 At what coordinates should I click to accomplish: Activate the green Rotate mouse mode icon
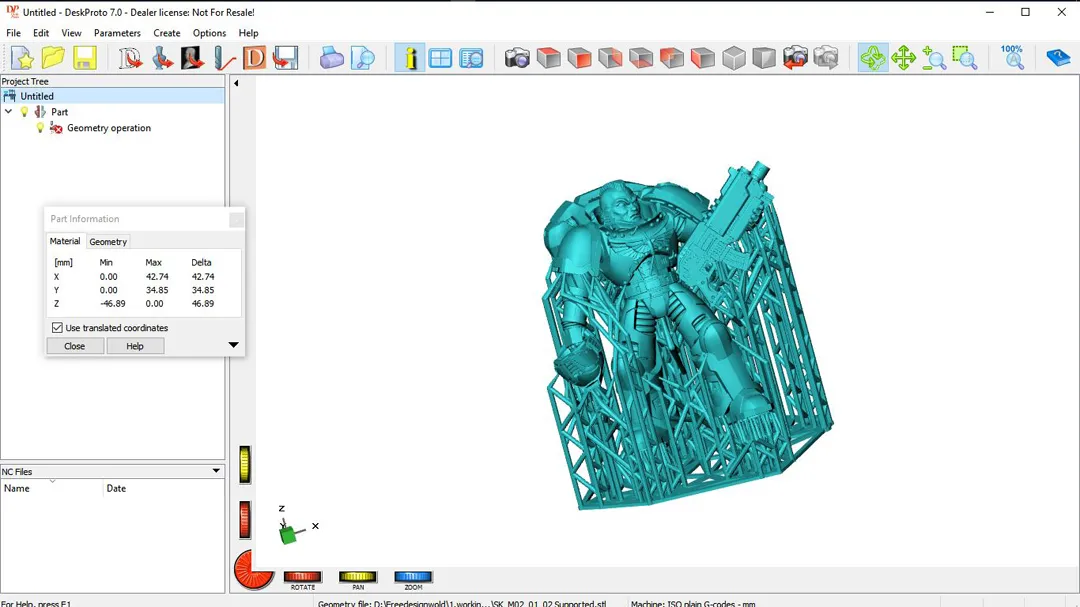tap(873, 58)
